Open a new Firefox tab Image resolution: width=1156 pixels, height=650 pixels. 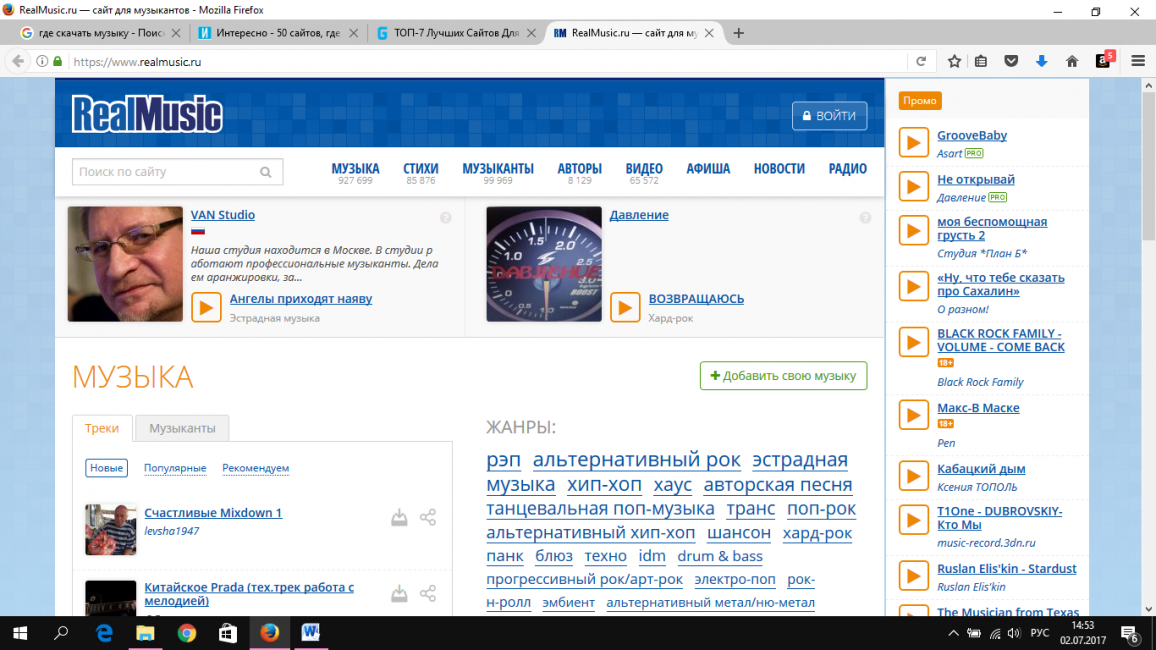[x=738, y=33]
